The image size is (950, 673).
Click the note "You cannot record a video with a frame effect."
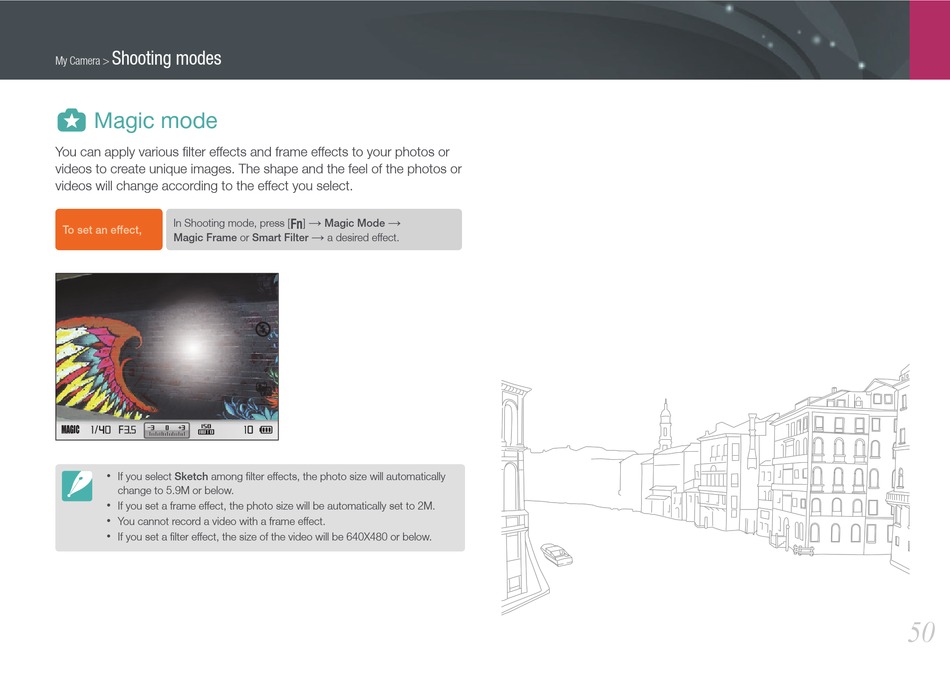point(221,521)
